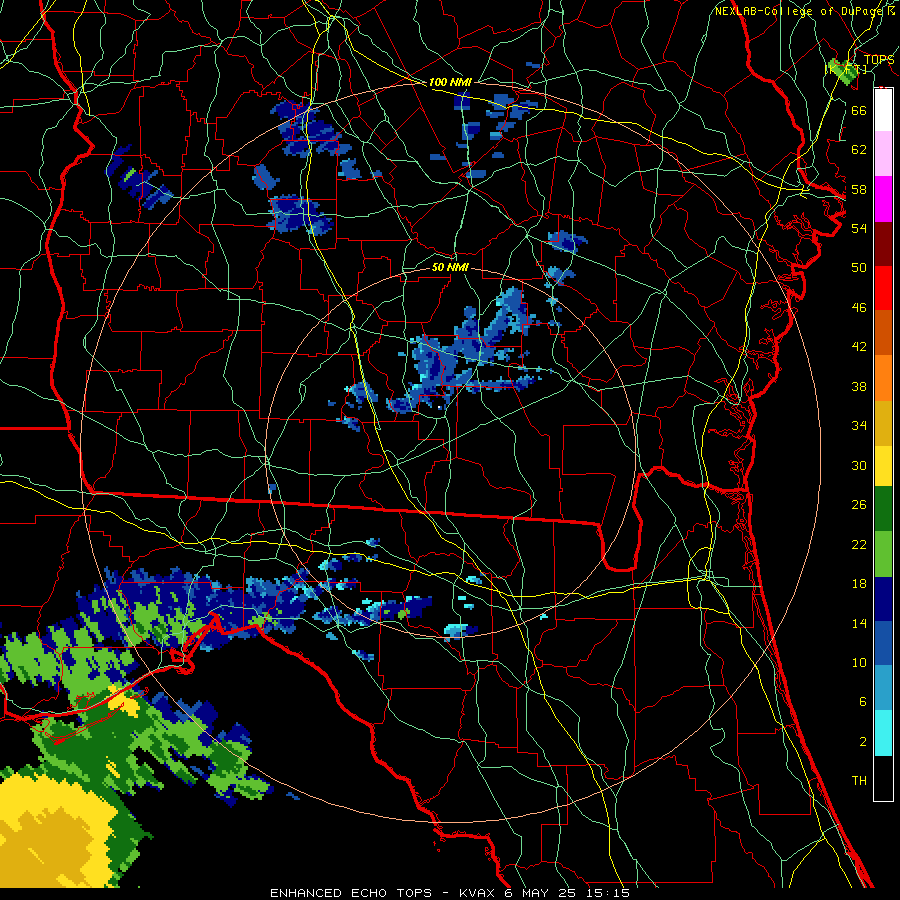Select the "26" legend value
900x900 pixels.
click(859, 505)
